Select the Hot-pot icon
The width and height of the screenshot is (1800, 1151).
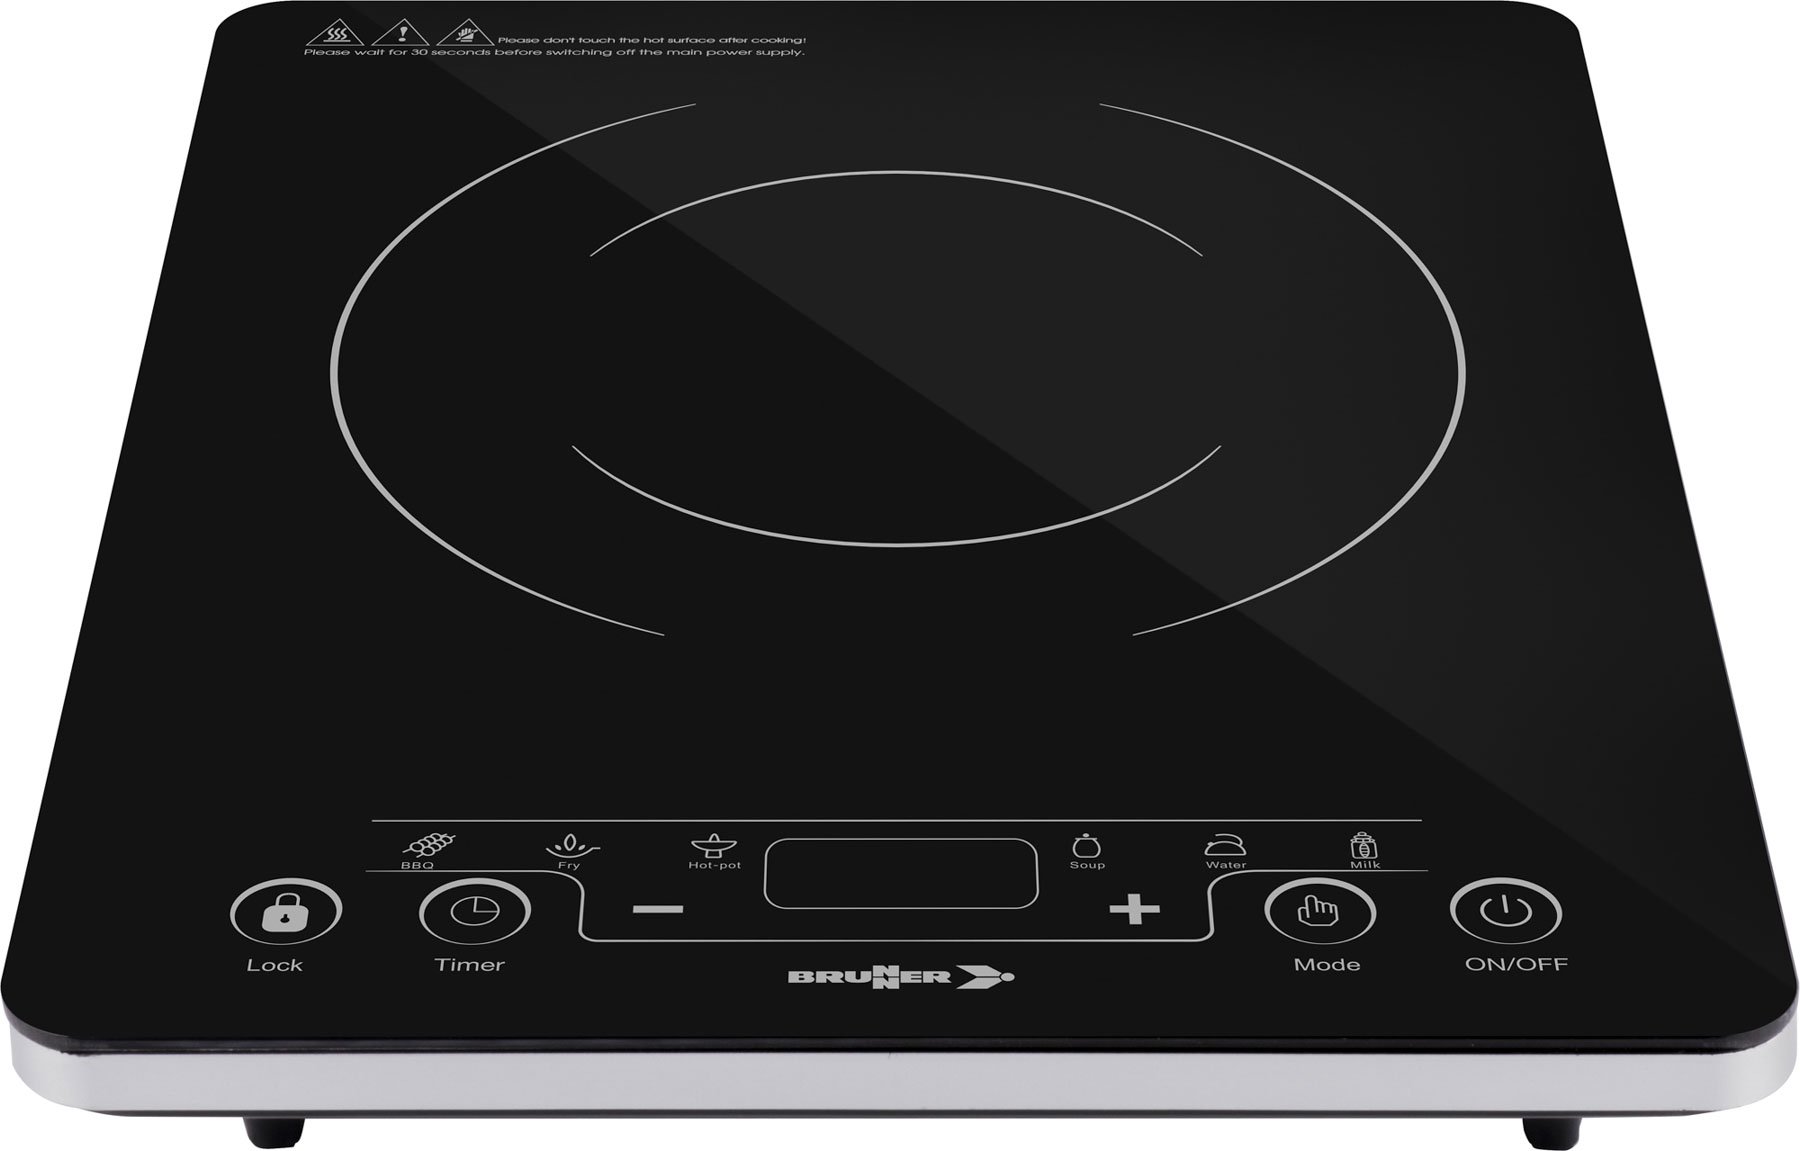tap(713, 845)
